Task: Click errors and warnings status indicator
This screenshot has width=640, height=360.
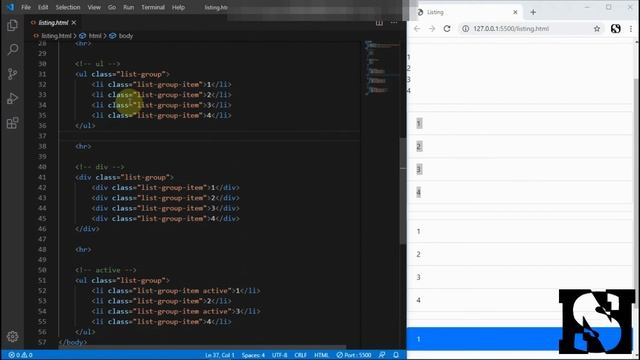Action: 20,355
